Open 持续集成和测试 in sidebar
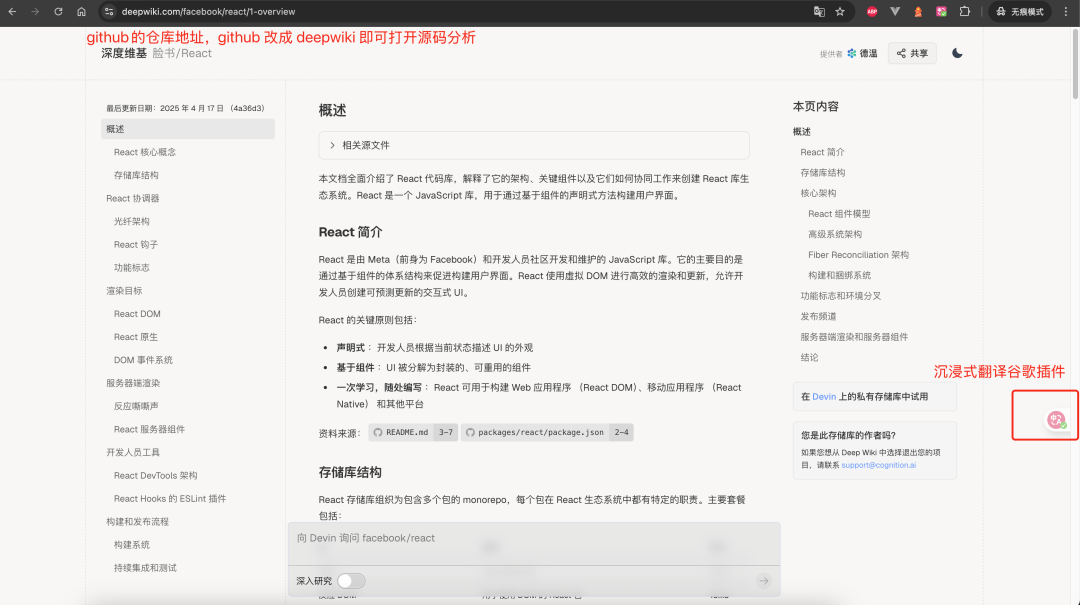Screen dimensions: 1080x605 [145, 568]
